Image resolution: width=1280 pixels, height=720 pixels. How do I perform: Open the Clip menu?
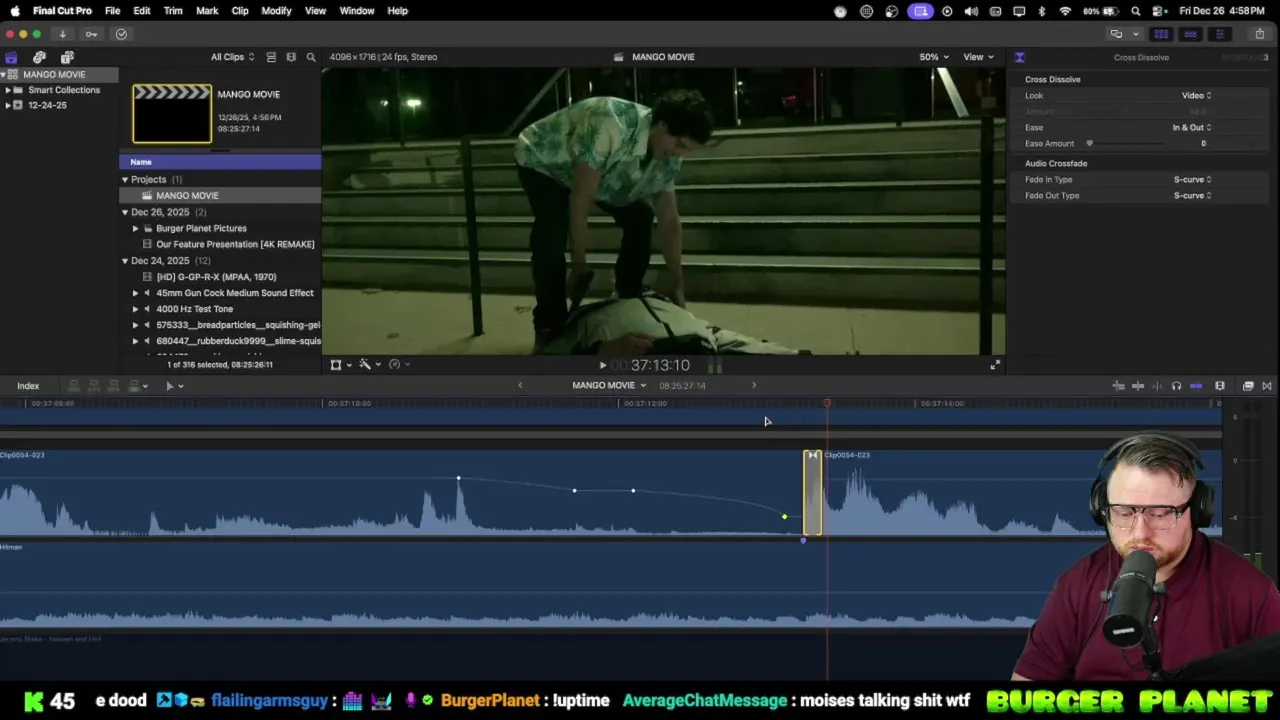(240, 11)
